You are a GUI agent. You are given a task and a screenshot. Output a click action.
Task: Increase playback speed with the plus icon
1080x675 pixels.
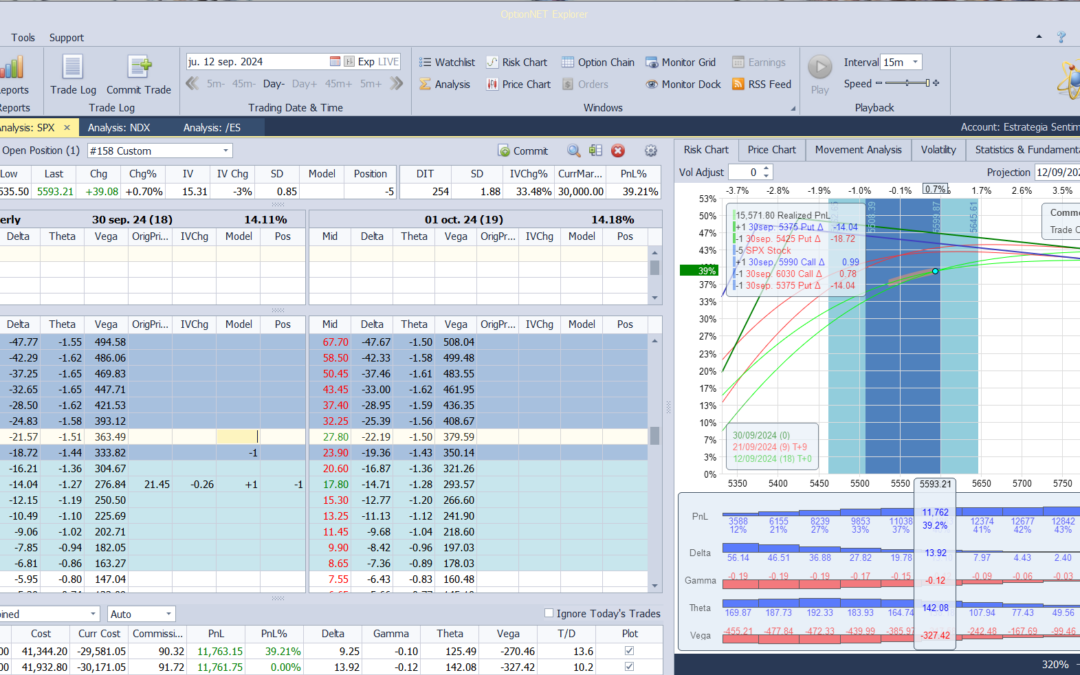[x=935, y=83]
